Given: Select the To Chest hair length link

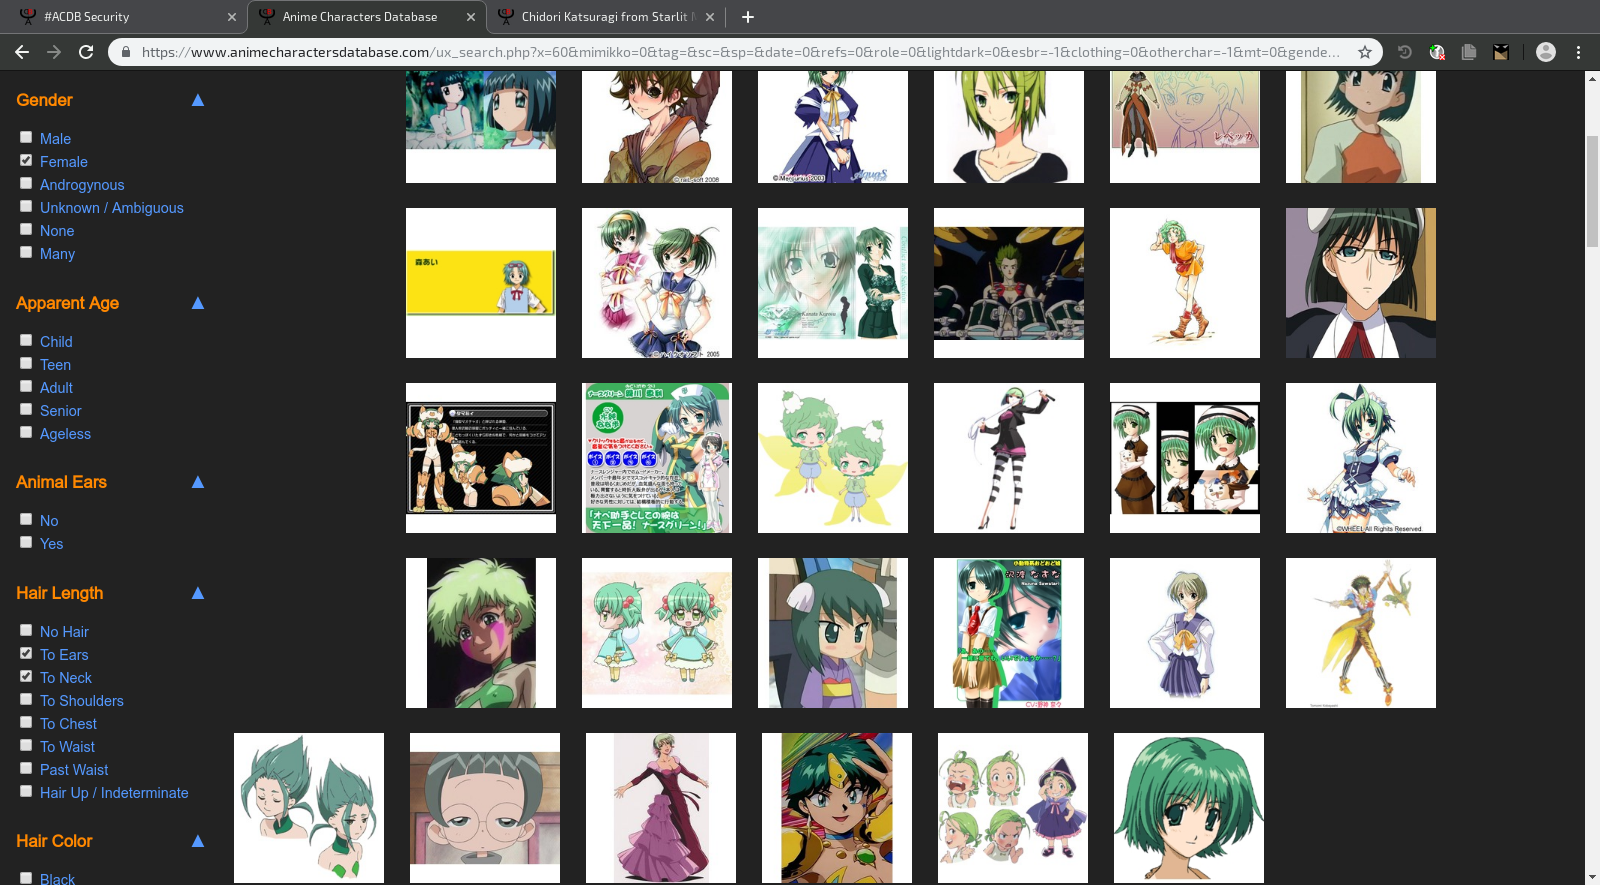Looking at the screenshot, I should 68,724.
